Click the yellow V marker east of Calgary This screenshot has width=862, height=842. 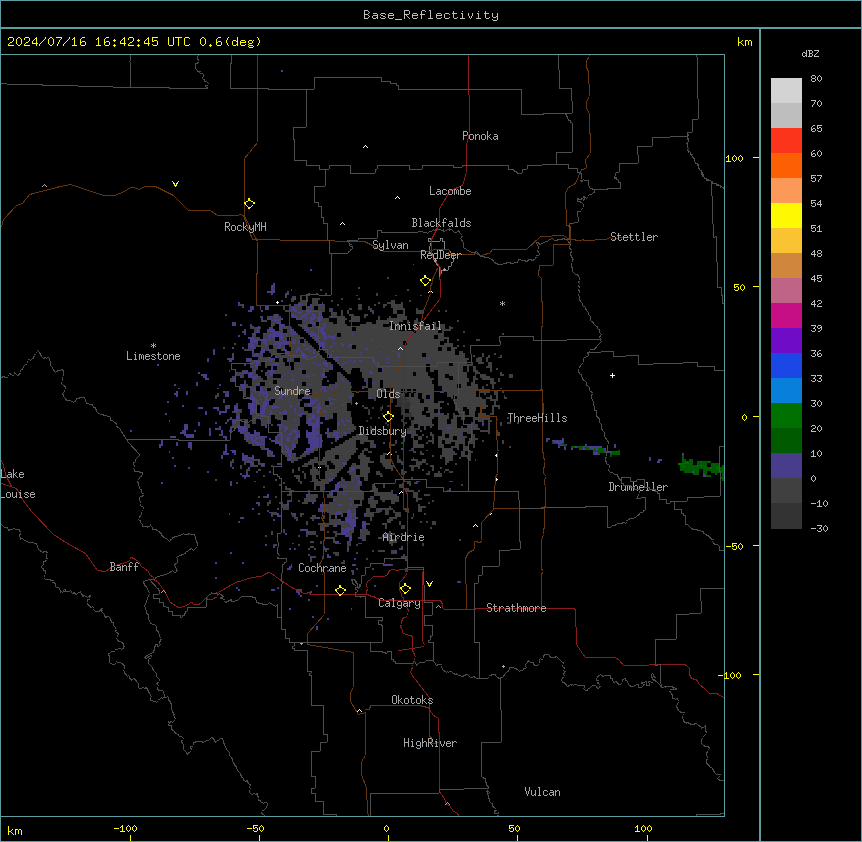pyautogui.click(x=429, y=584)
